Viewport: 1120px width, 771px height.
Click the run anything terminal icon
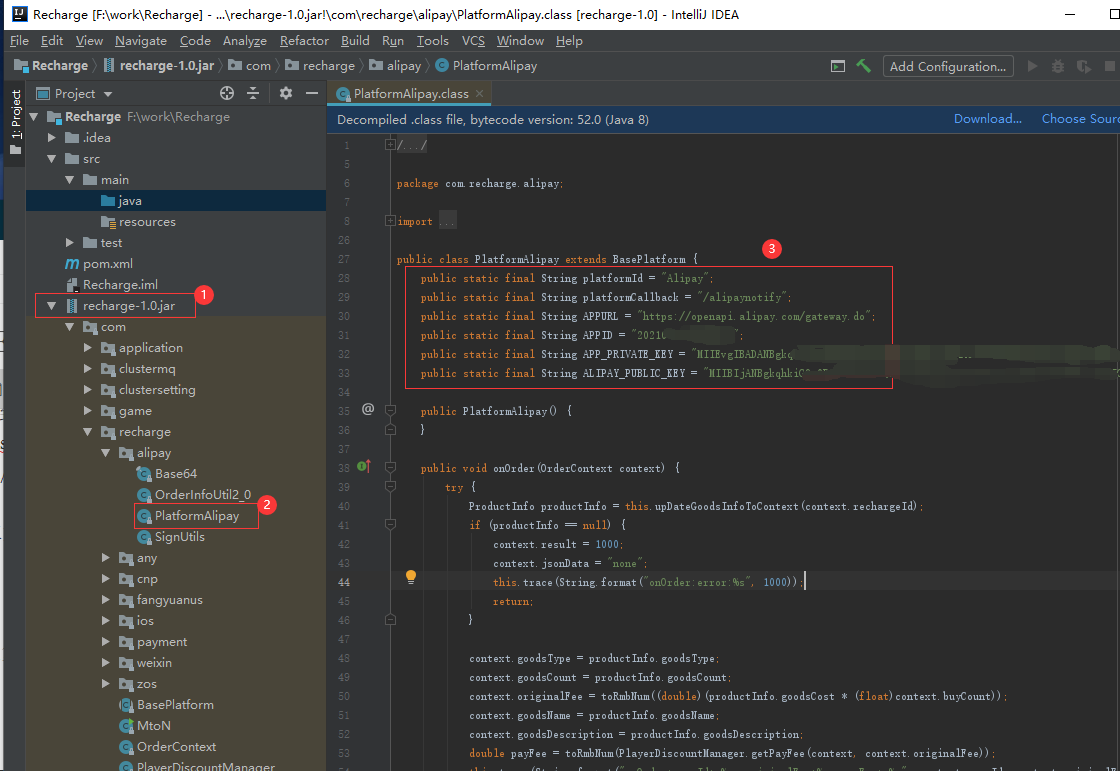pos(838,66)
